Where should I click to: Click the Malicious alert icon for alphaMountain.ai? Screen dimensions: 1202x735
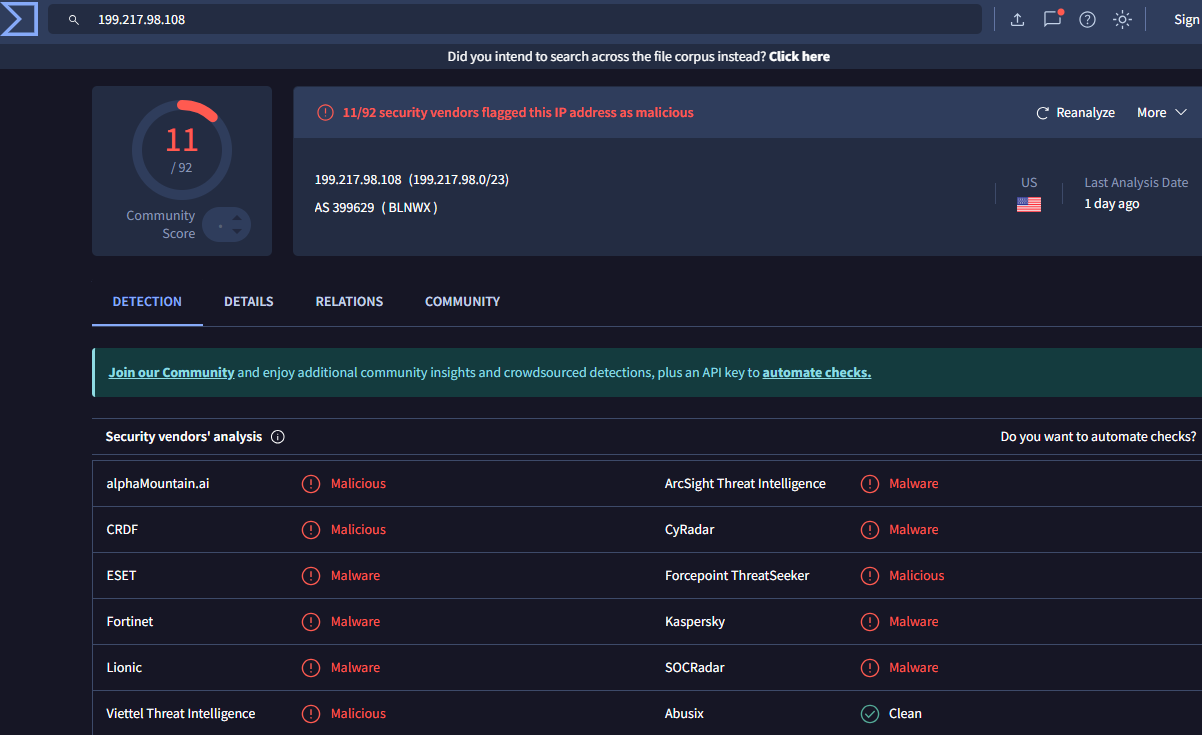[x=311, y=484]
